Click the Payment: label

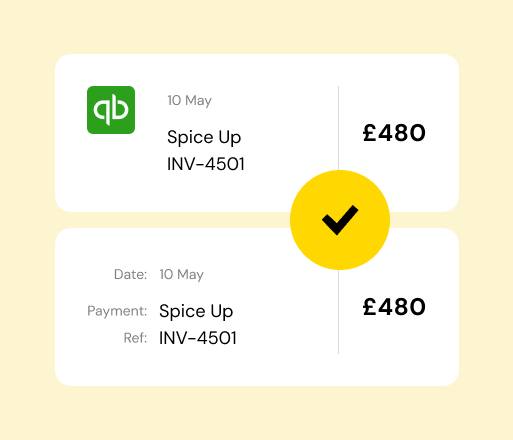117,311
